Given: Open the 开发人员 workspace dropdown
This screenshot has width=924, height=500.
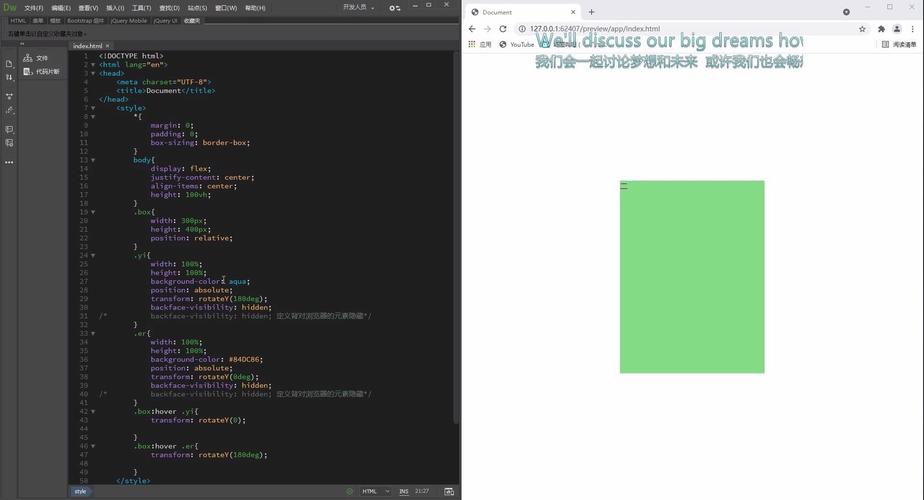Looking at the screenshot, I should [359, 7].
